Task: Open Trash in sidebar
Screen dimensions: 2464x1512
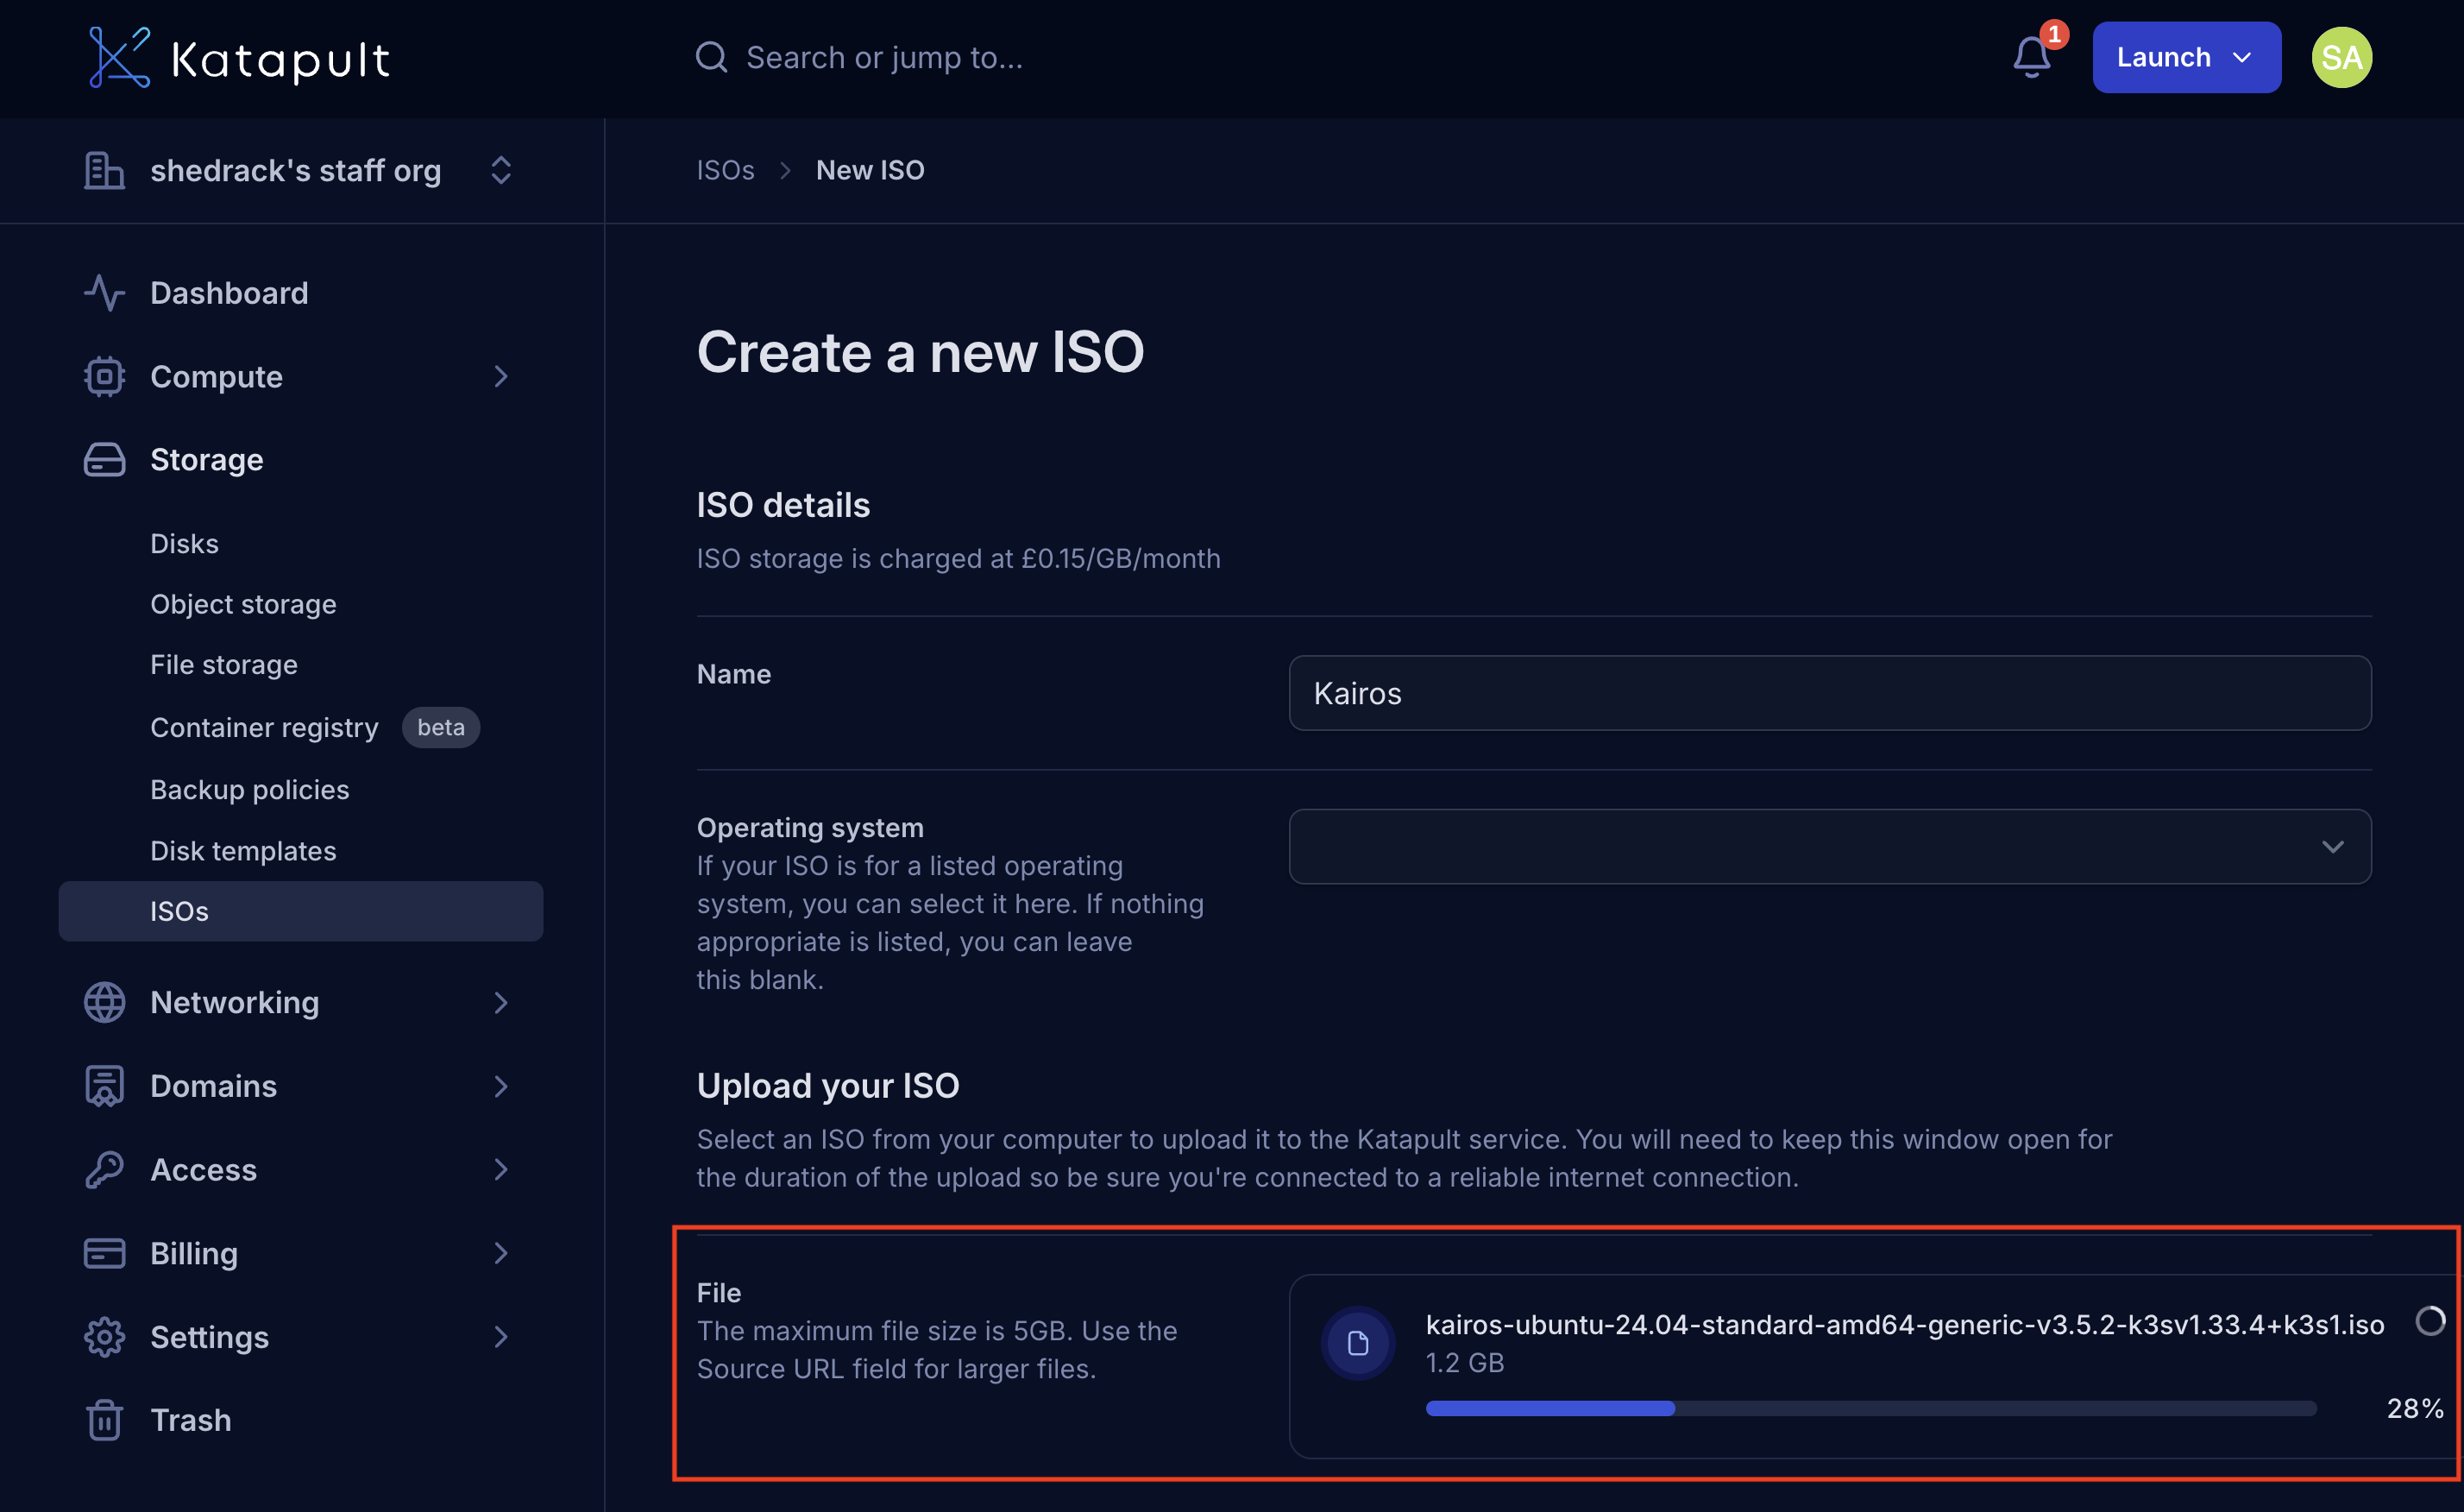Action: (190, 1420)
